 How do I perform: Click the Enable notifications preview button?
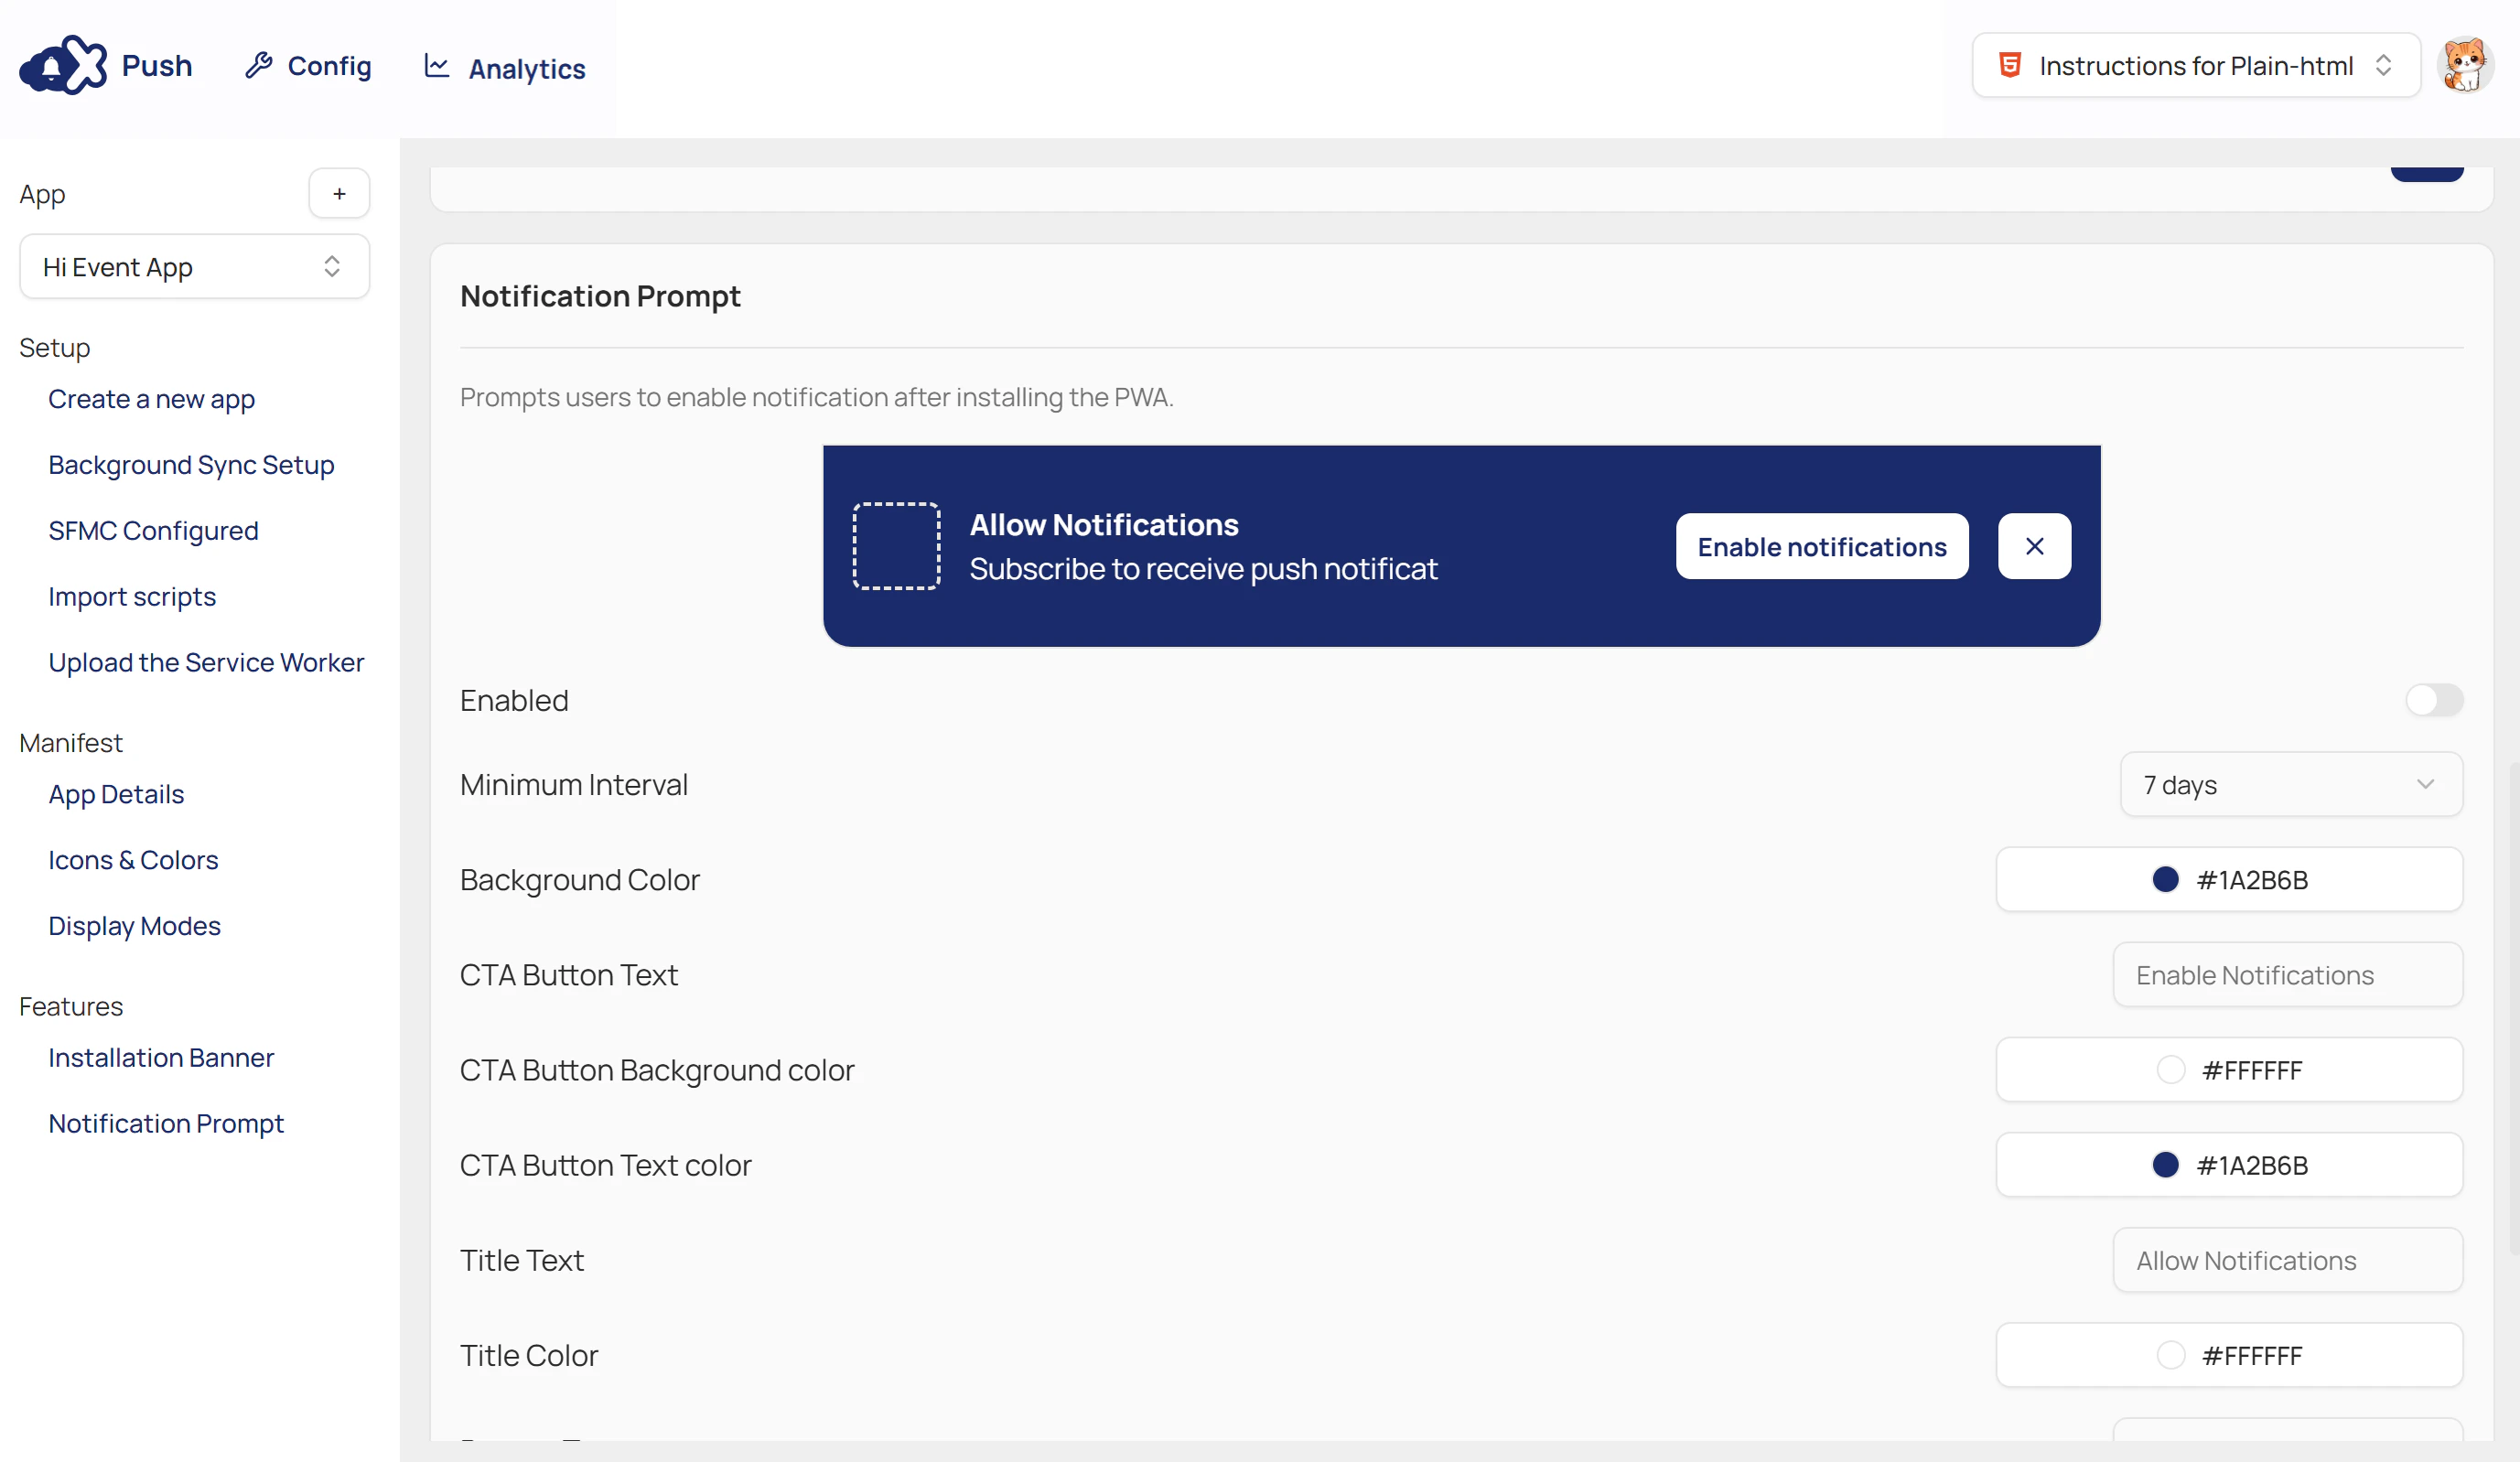pos(1822,546)
